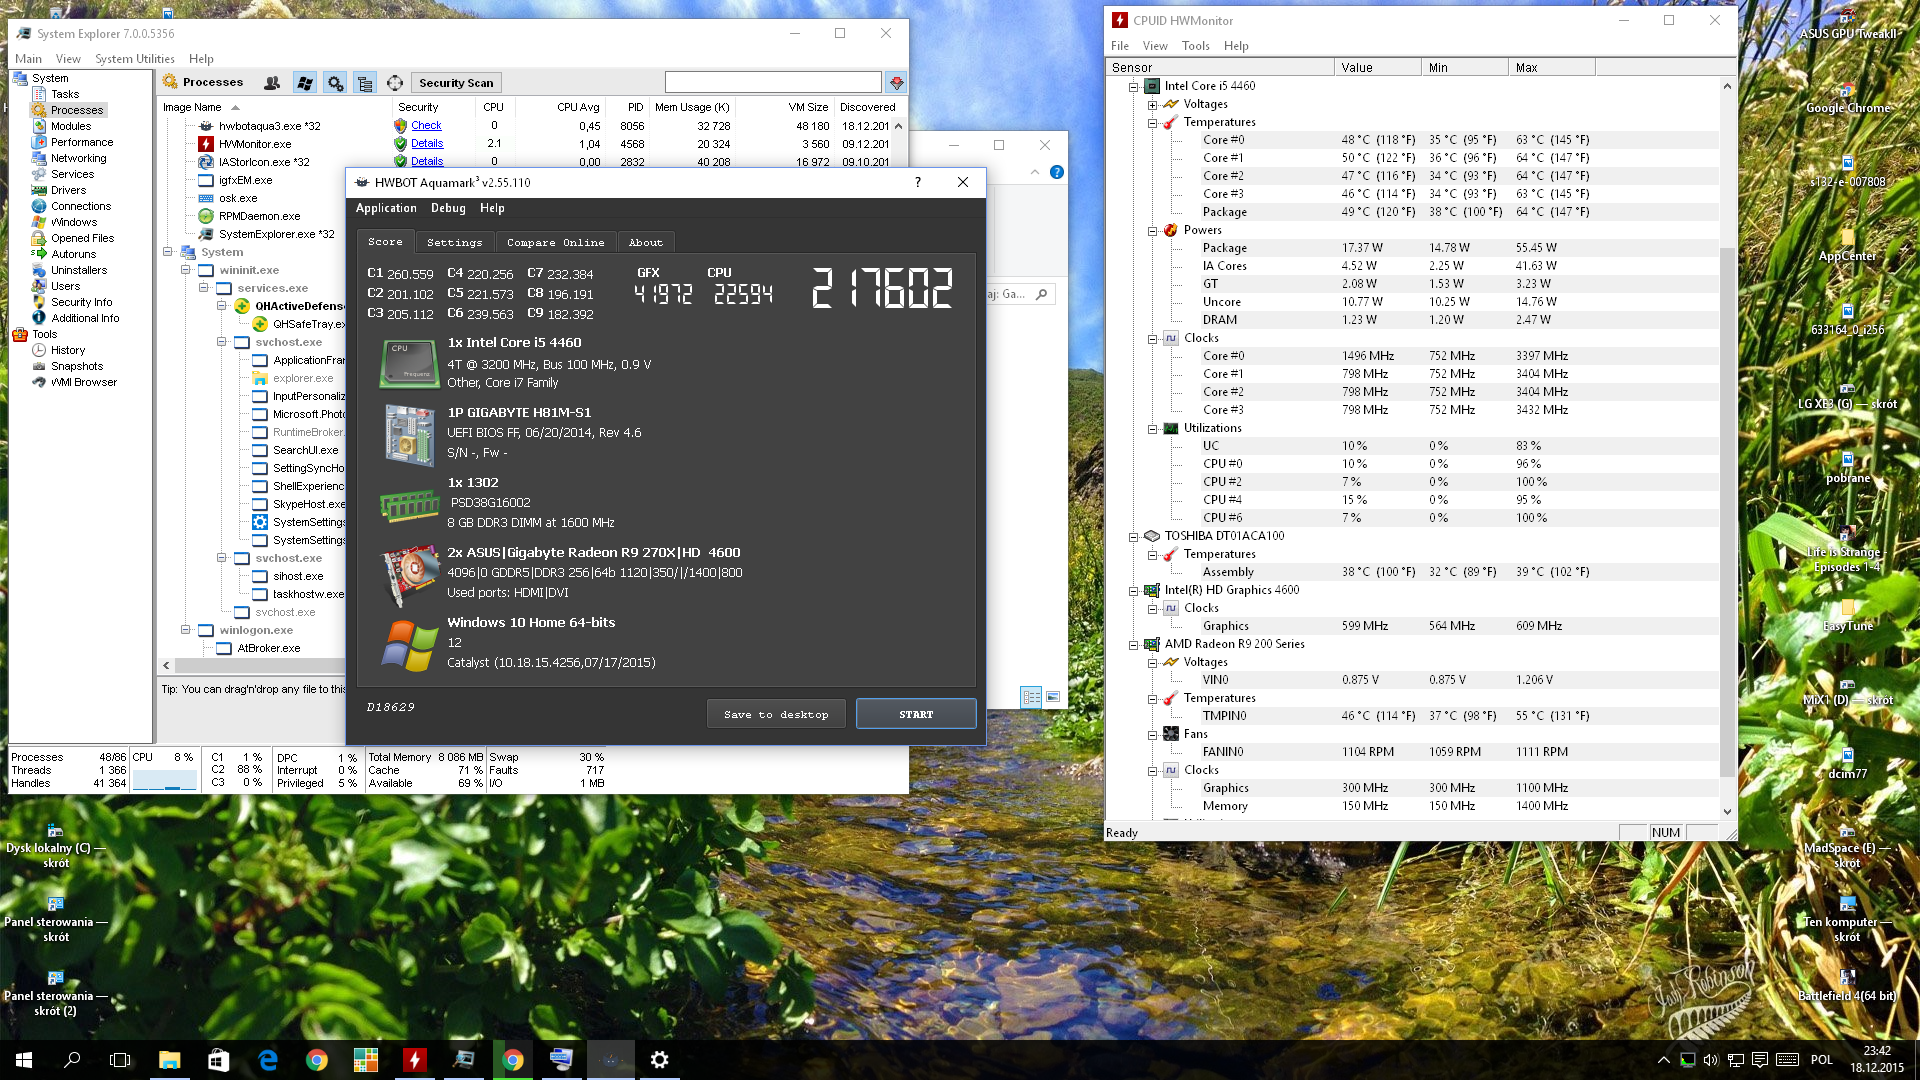Open Tasks in the System Explorer sidebar
This screenshot has height=1080, width=1920.
[65, 94]
